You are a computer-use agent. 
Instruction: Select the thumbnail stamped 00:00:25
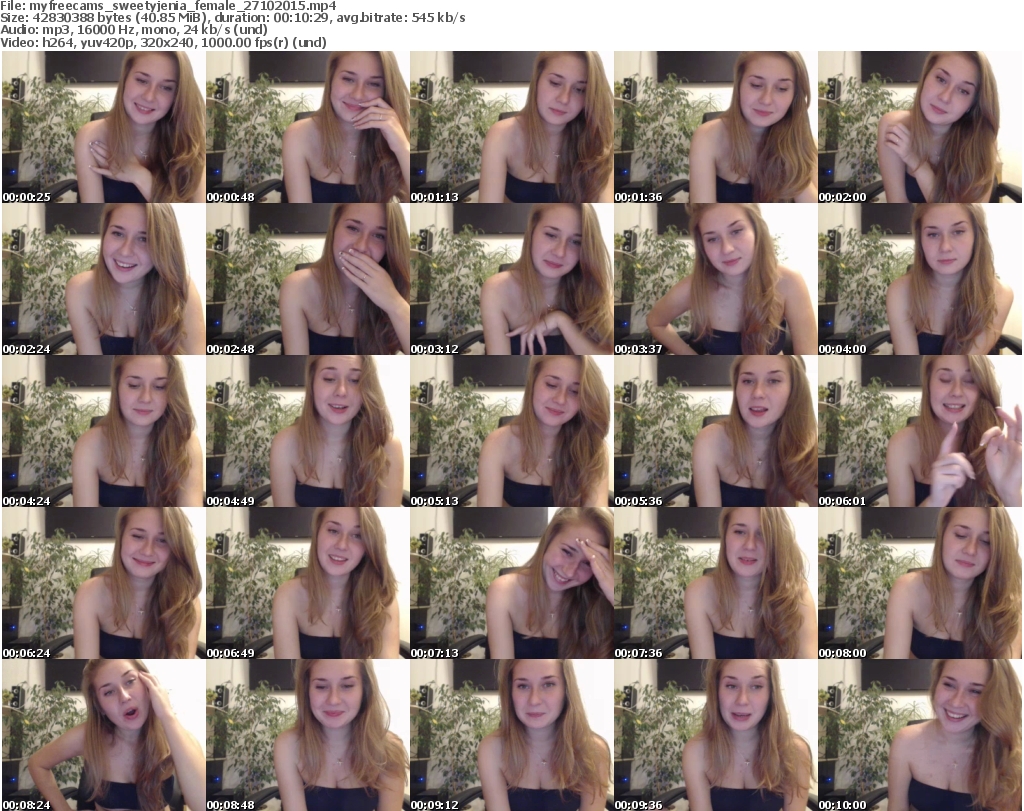[x=103, y=127]
